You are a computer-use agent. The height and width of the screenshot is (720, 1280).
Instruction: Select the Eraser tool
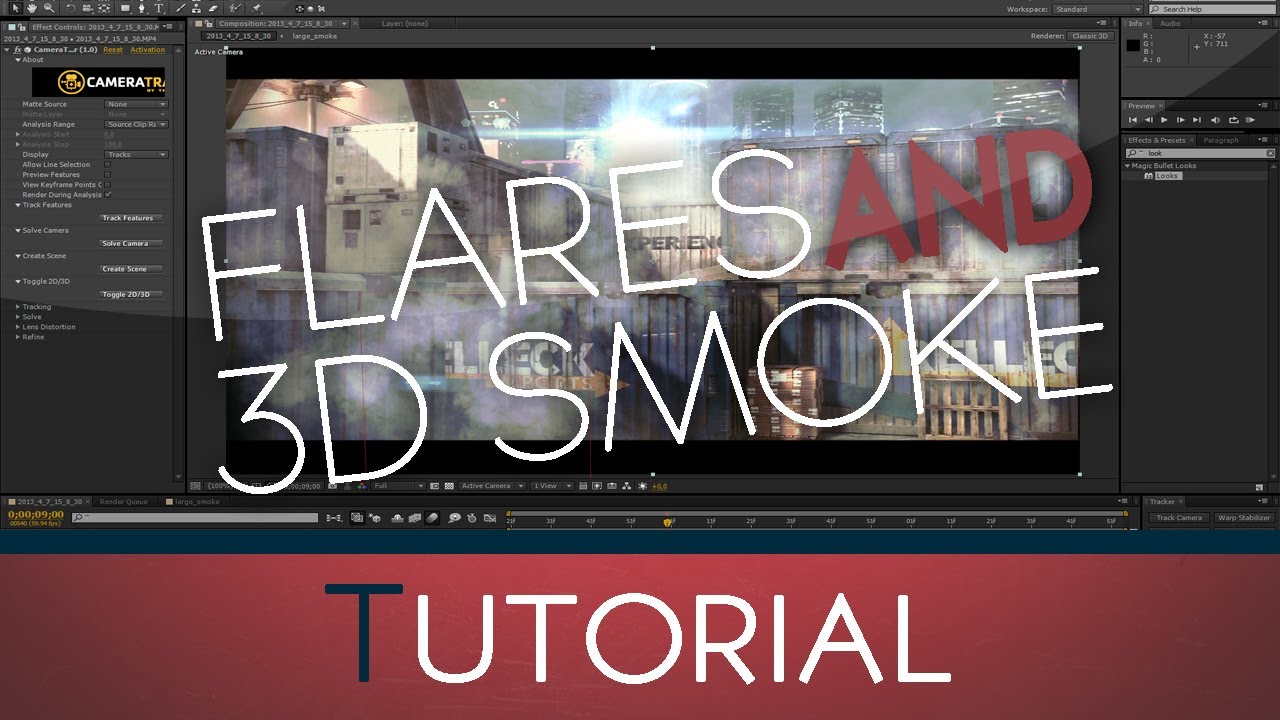(x=213, y=8)
